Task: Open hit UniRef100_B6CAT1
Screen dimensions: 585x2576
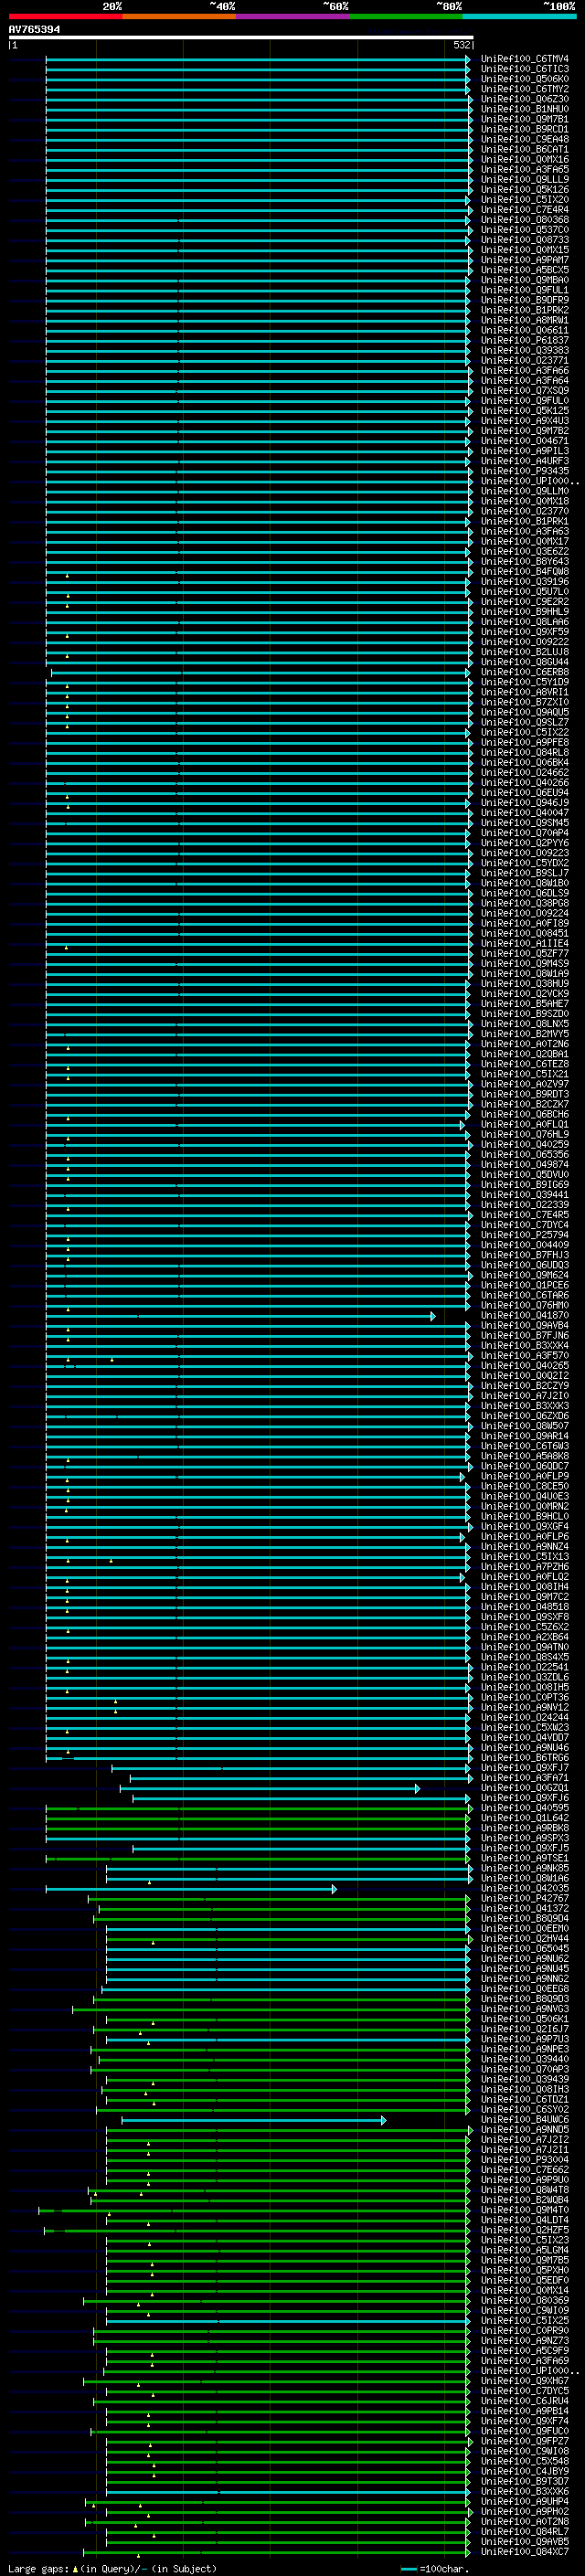Action: click(x=525, y=149)
